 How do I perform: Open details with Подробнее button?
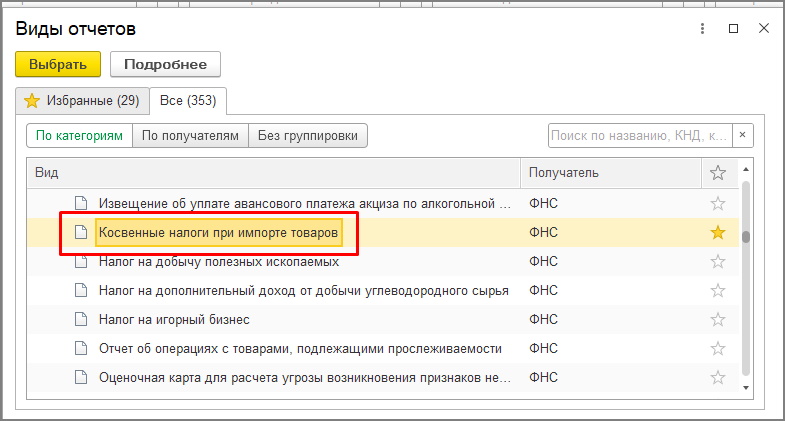pyautogui.click(x=165, y=64)
